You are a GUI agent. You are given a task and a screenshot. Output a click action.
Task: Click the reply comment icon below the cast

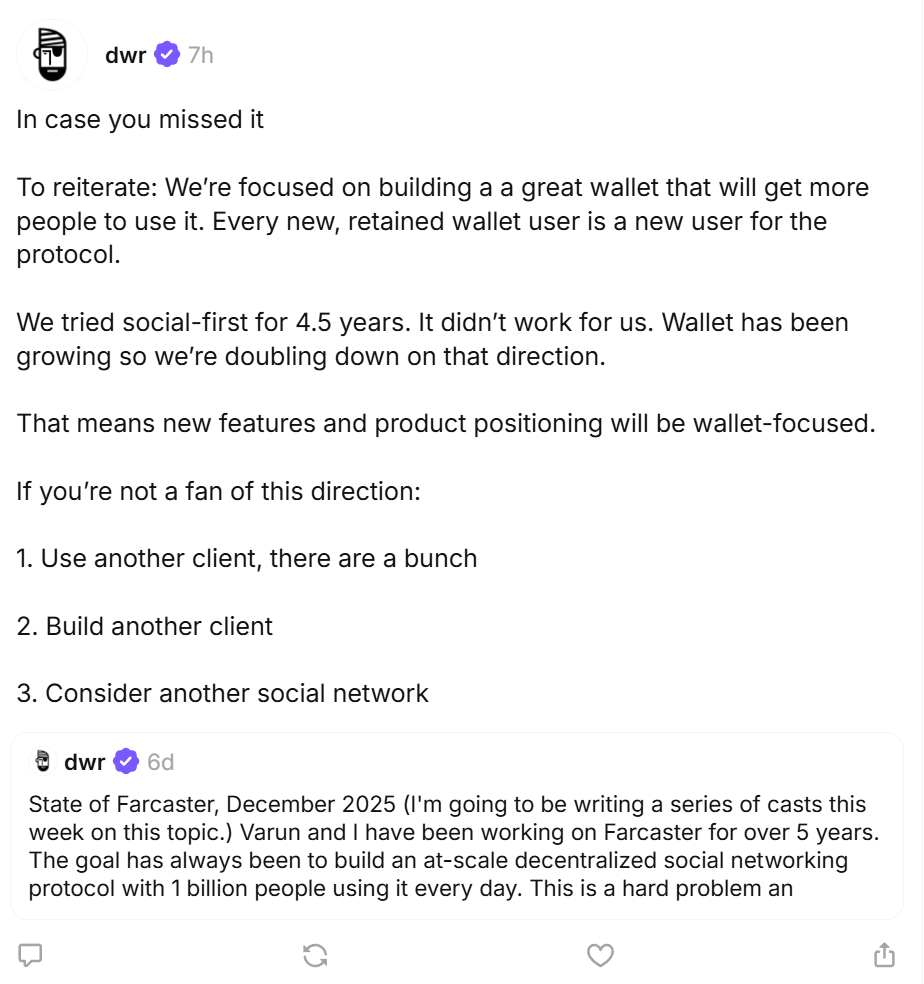coord(31,955)
